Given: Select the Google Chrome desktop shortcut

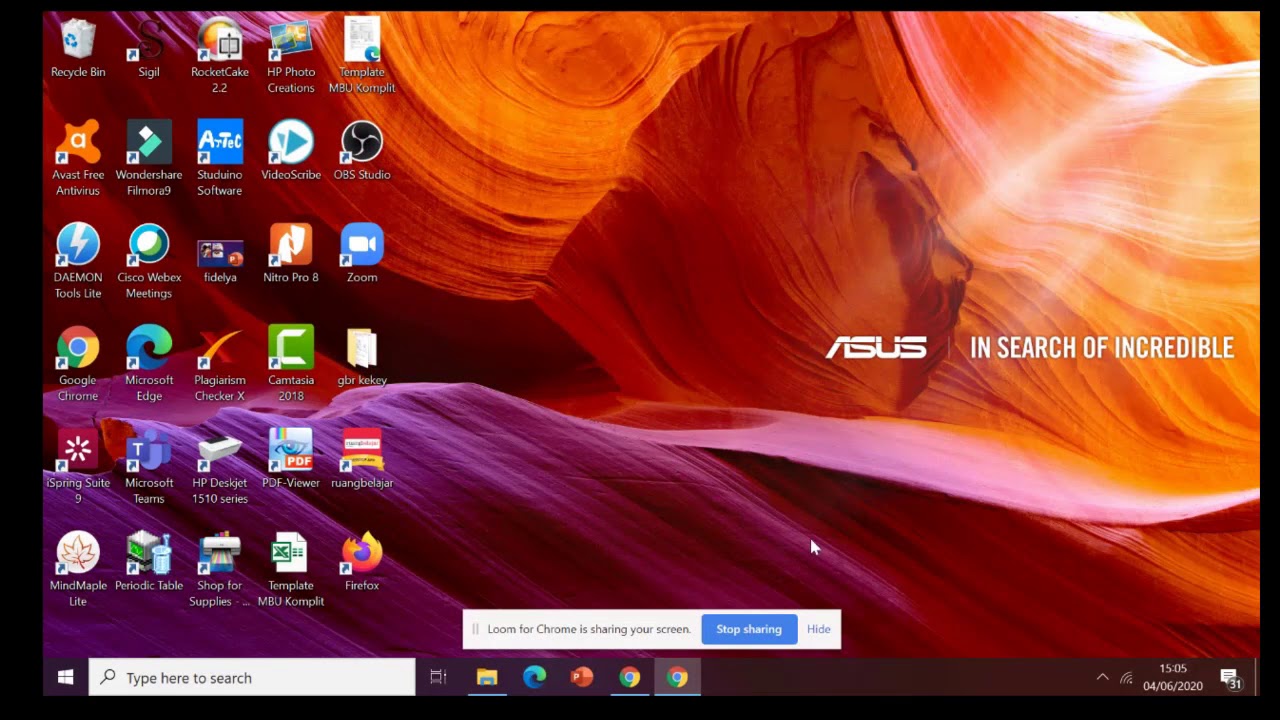Looking at the screenshot, I should click(x=78, y=364).
